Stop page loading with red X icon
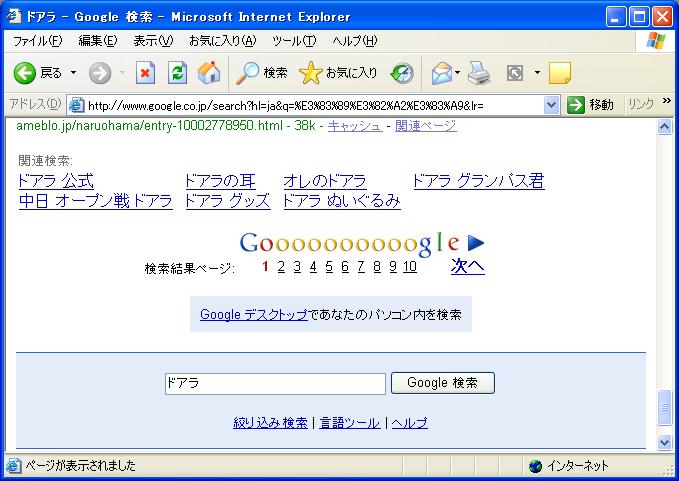The image size is (679, 481). (x=145, y=73)
